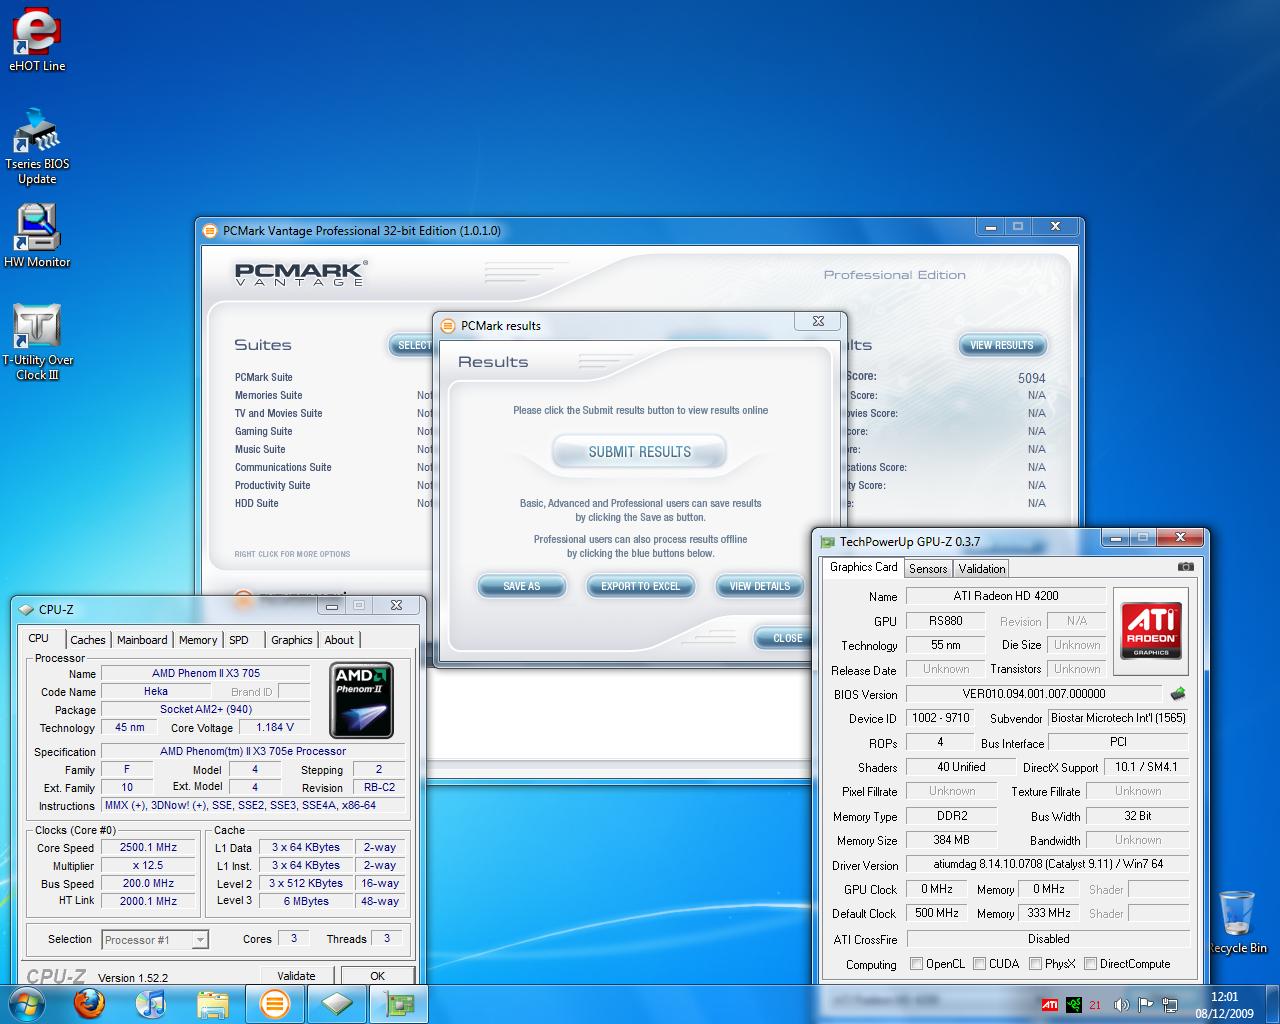The width and height of the screenshot is (1280, 1024).
Task: Take a GPU-Z screenshot with camera icon
Action: [x=1186, y=567]
